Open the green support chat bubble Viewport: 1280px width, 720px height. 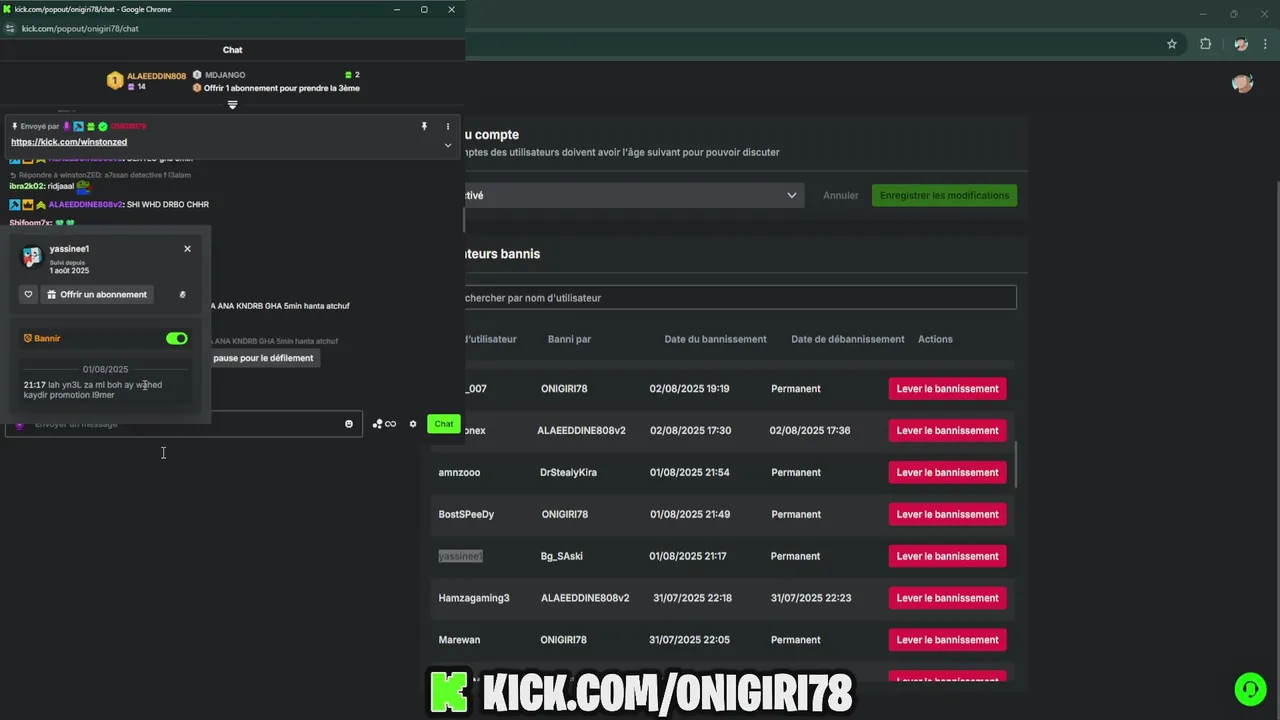coord(1249,689)
